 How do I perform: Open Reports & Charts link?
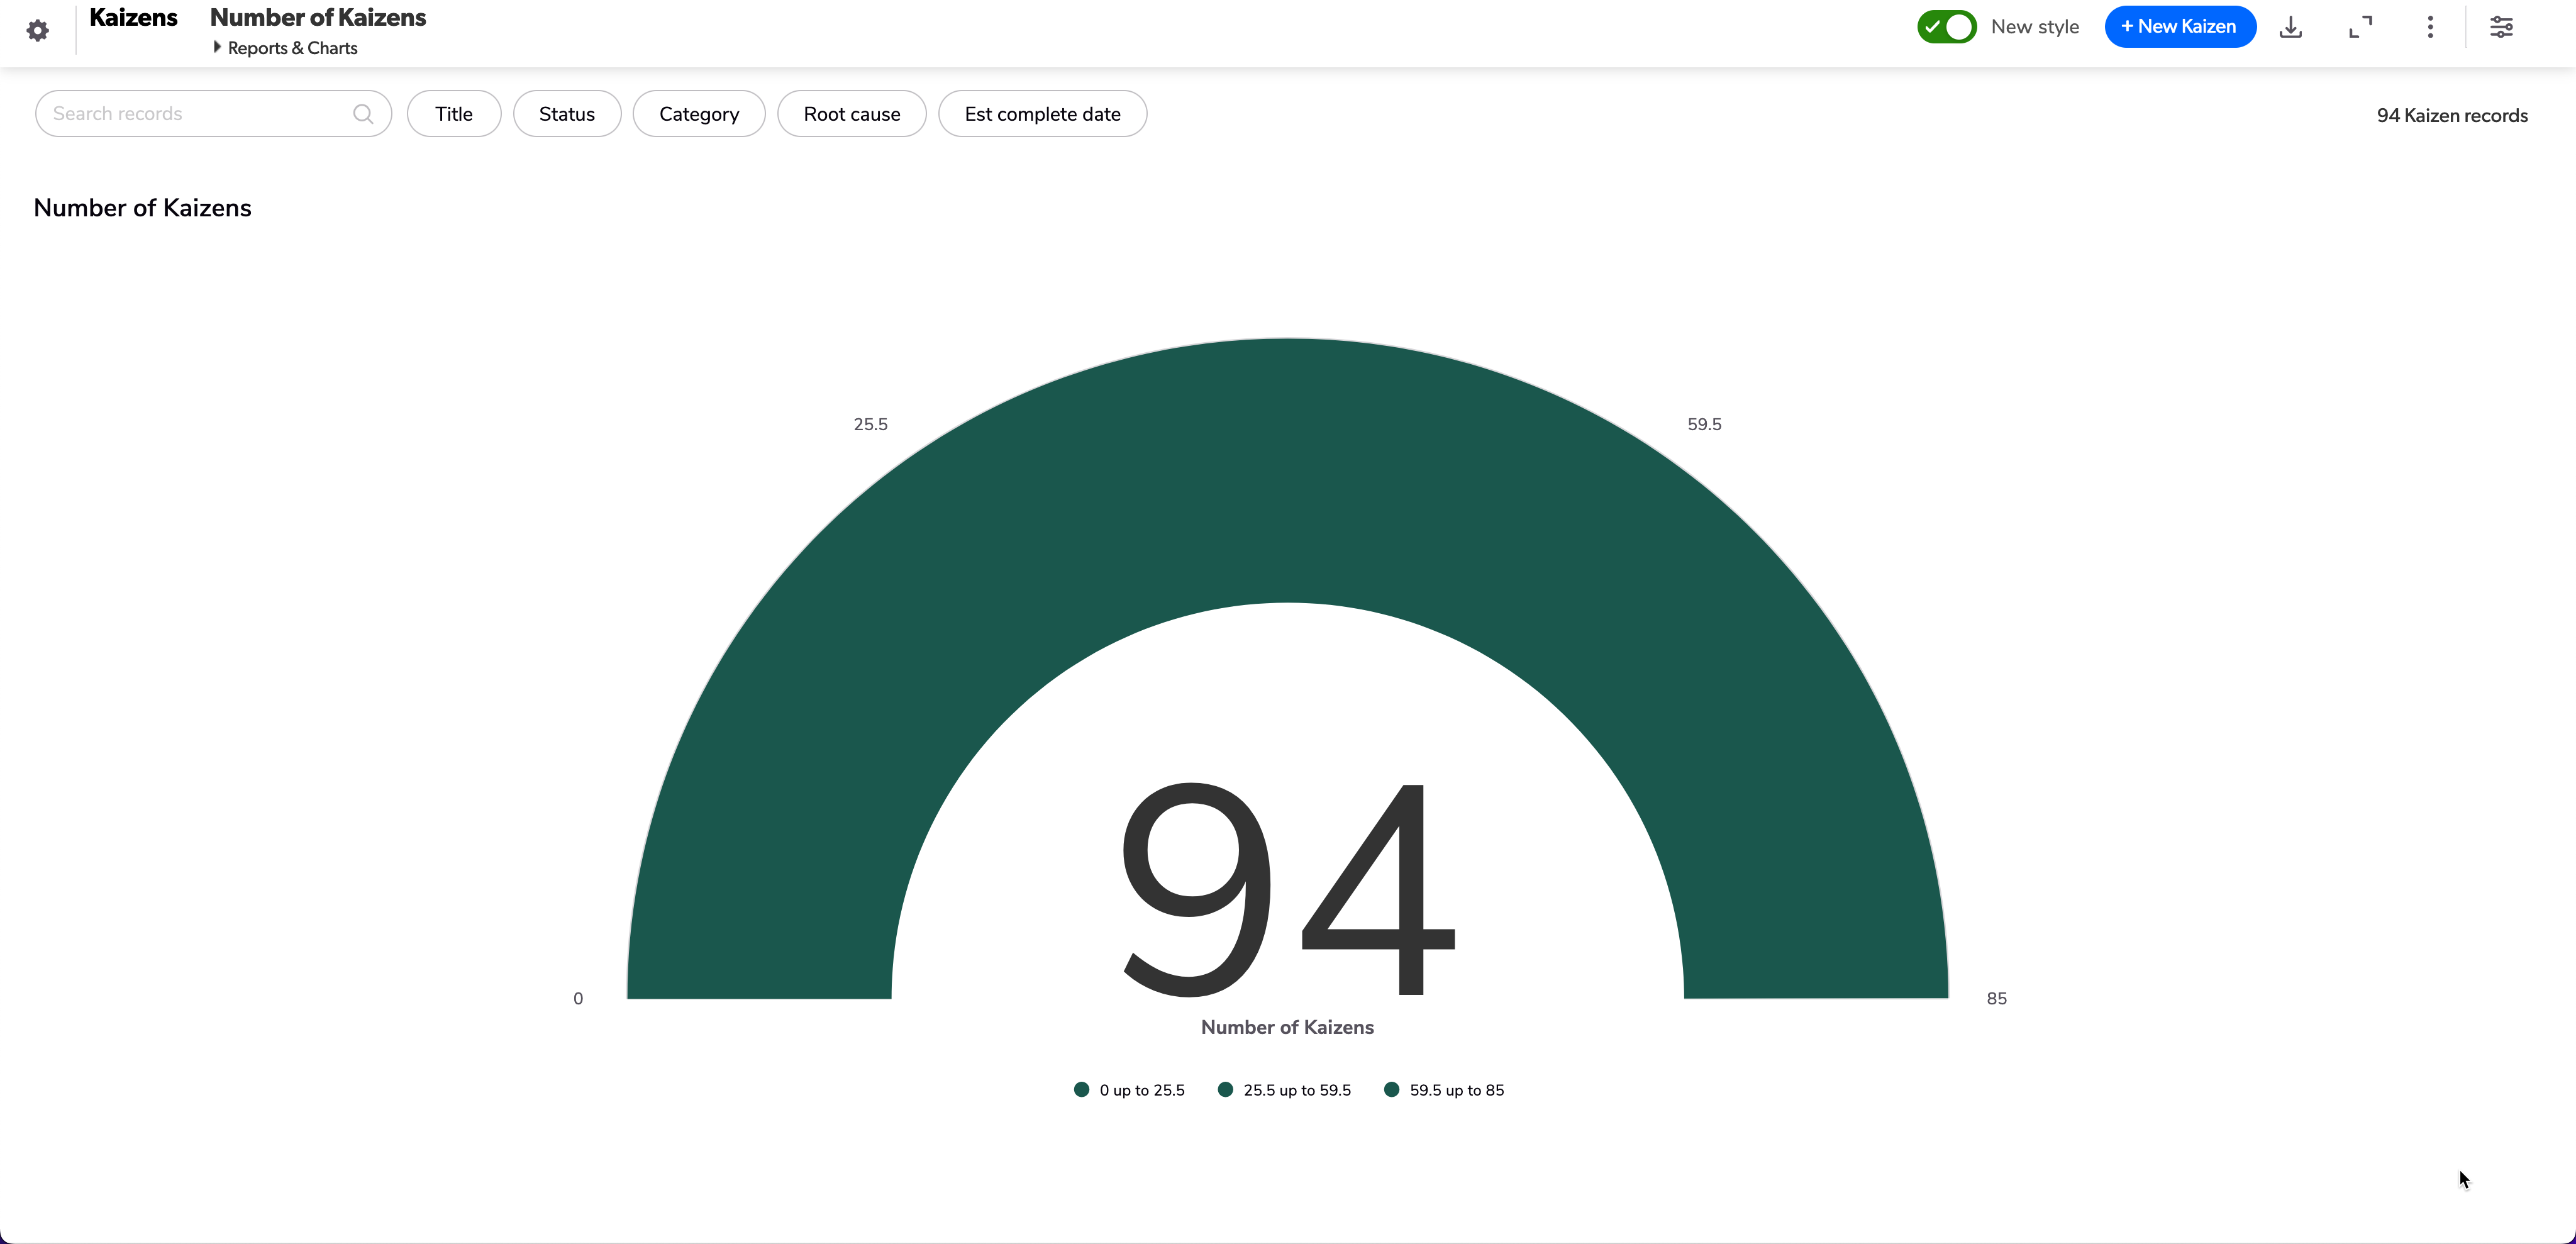292,48
